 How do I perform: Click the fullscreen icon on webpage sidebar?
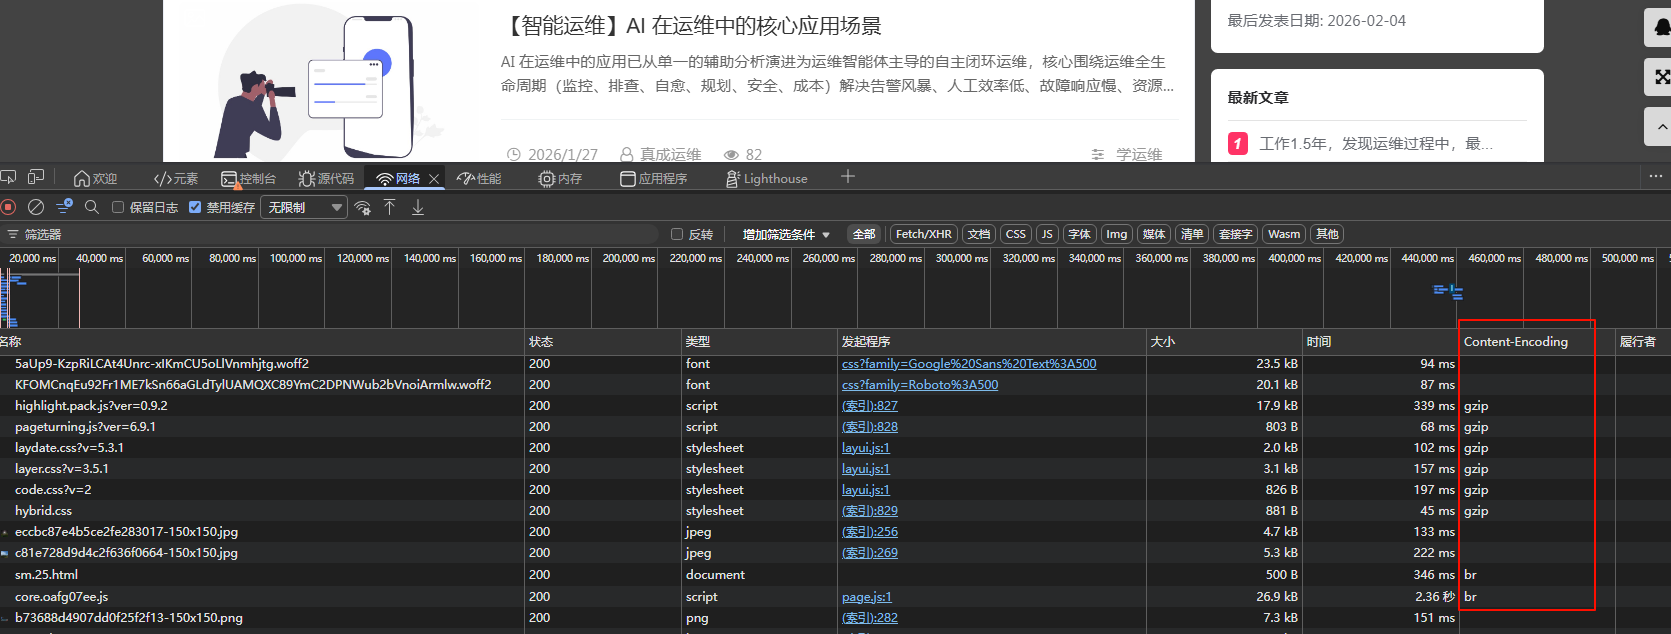(1659, 77)
